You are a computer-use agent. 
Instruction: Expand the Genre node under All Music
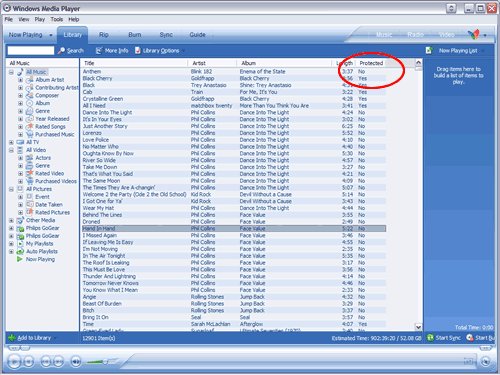tap(20, 111)
